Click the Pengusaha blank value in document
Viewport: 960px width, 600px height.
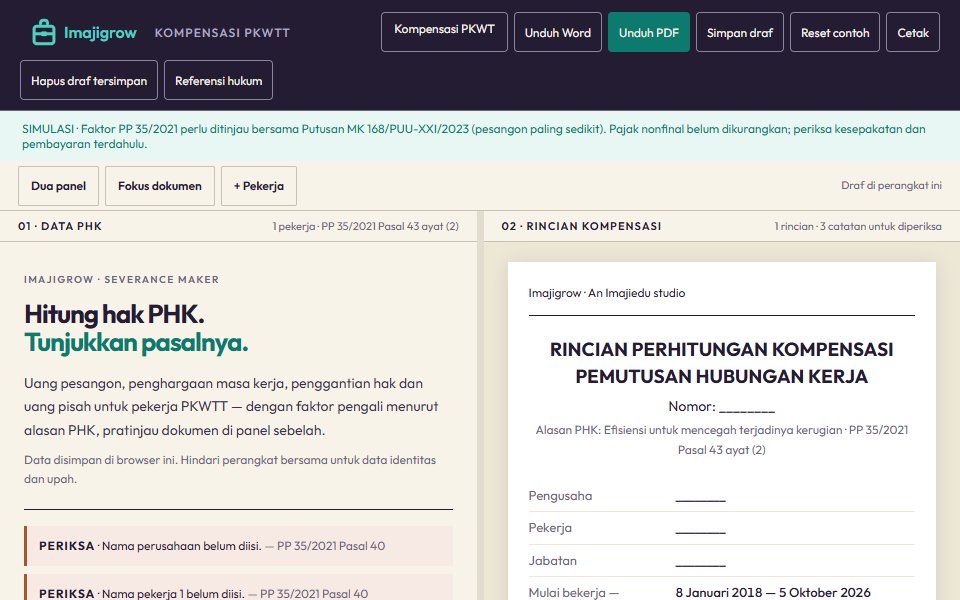(700, 496)
